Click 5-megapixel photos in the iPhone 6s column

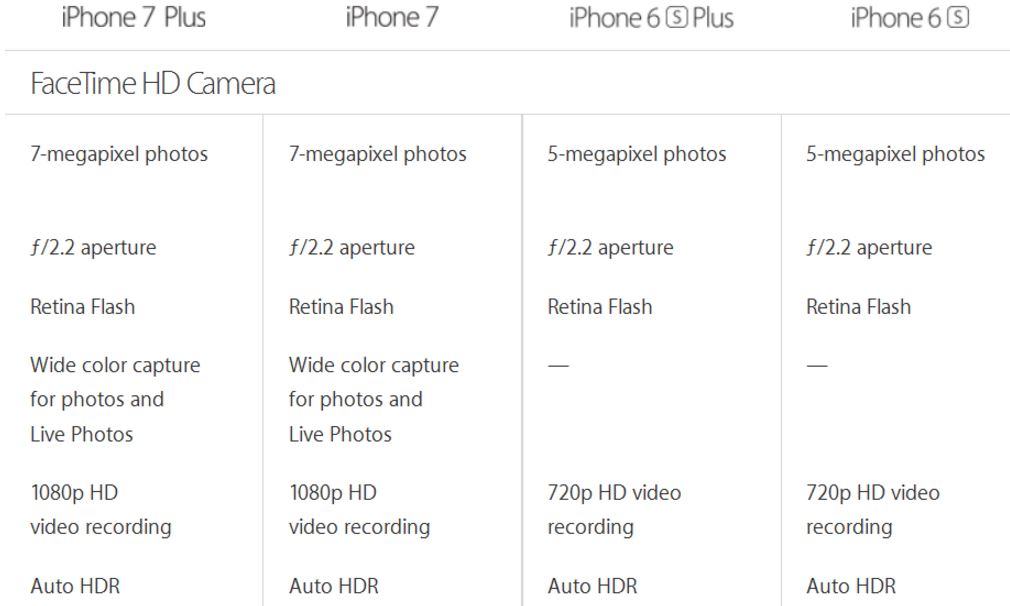pos(895,154)
